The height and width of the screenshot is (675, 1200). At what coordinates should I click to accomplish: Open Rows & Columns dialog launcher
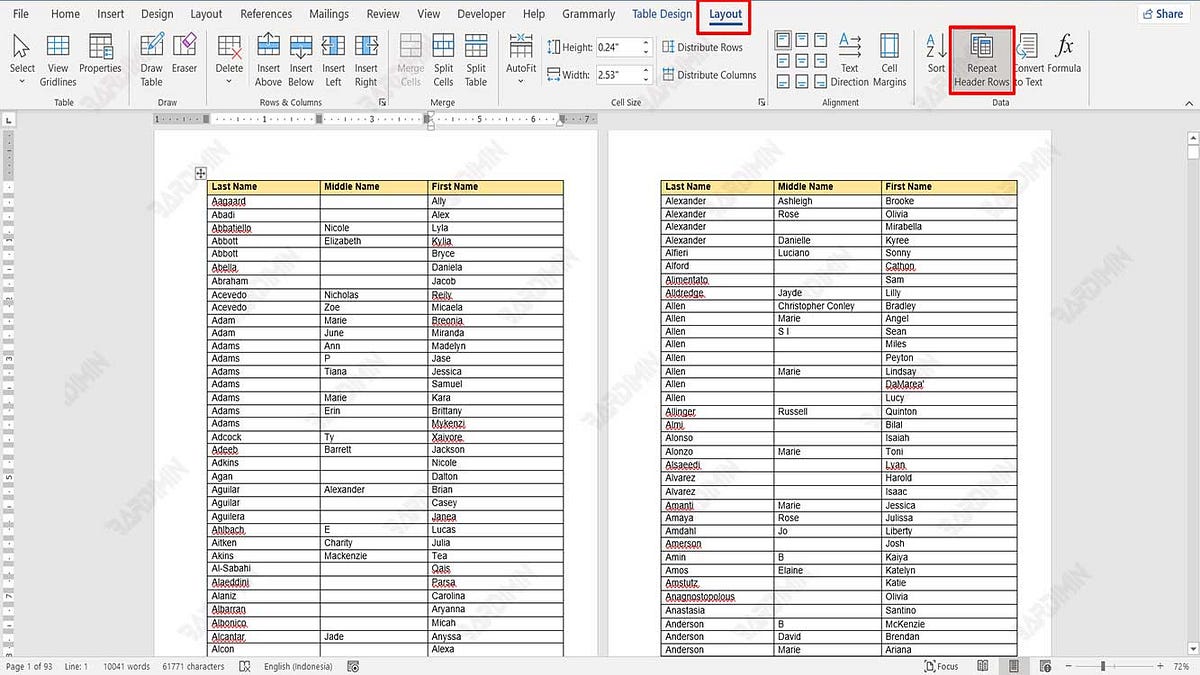tap(382, 102)
